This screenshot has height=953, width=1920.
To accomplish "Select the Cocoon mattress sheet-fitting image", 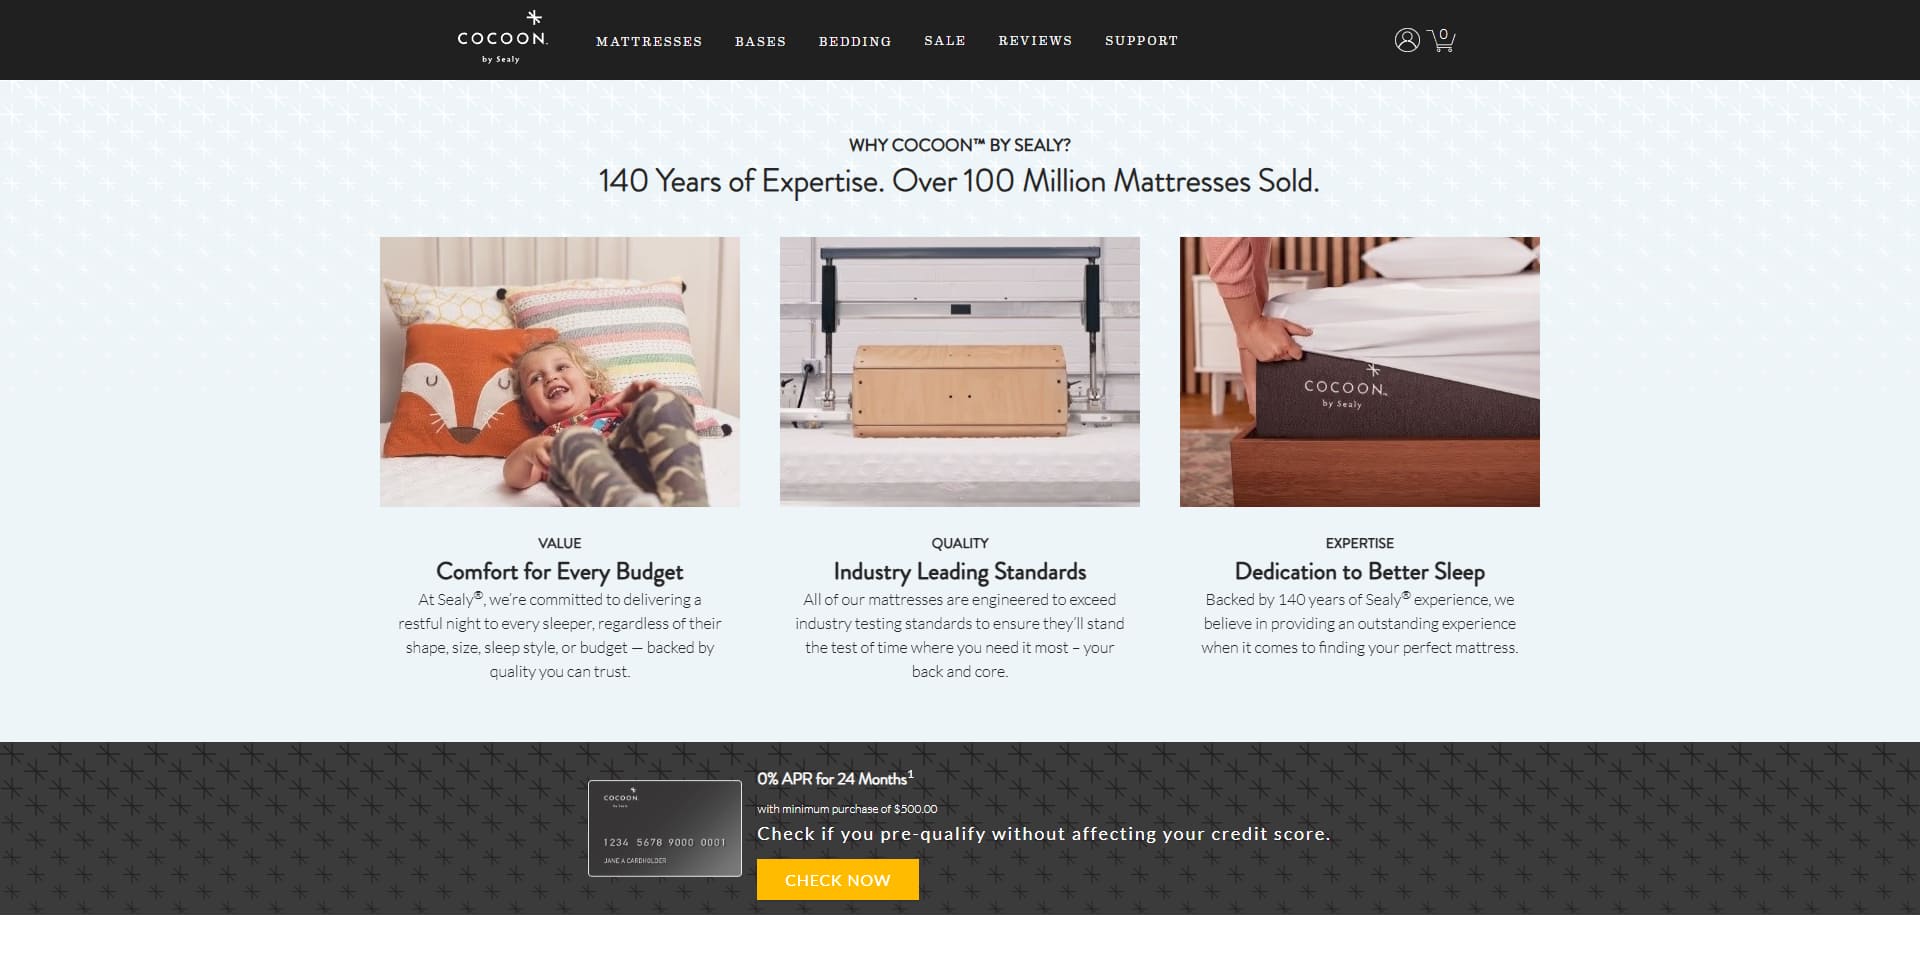I will click(1360, 372).
